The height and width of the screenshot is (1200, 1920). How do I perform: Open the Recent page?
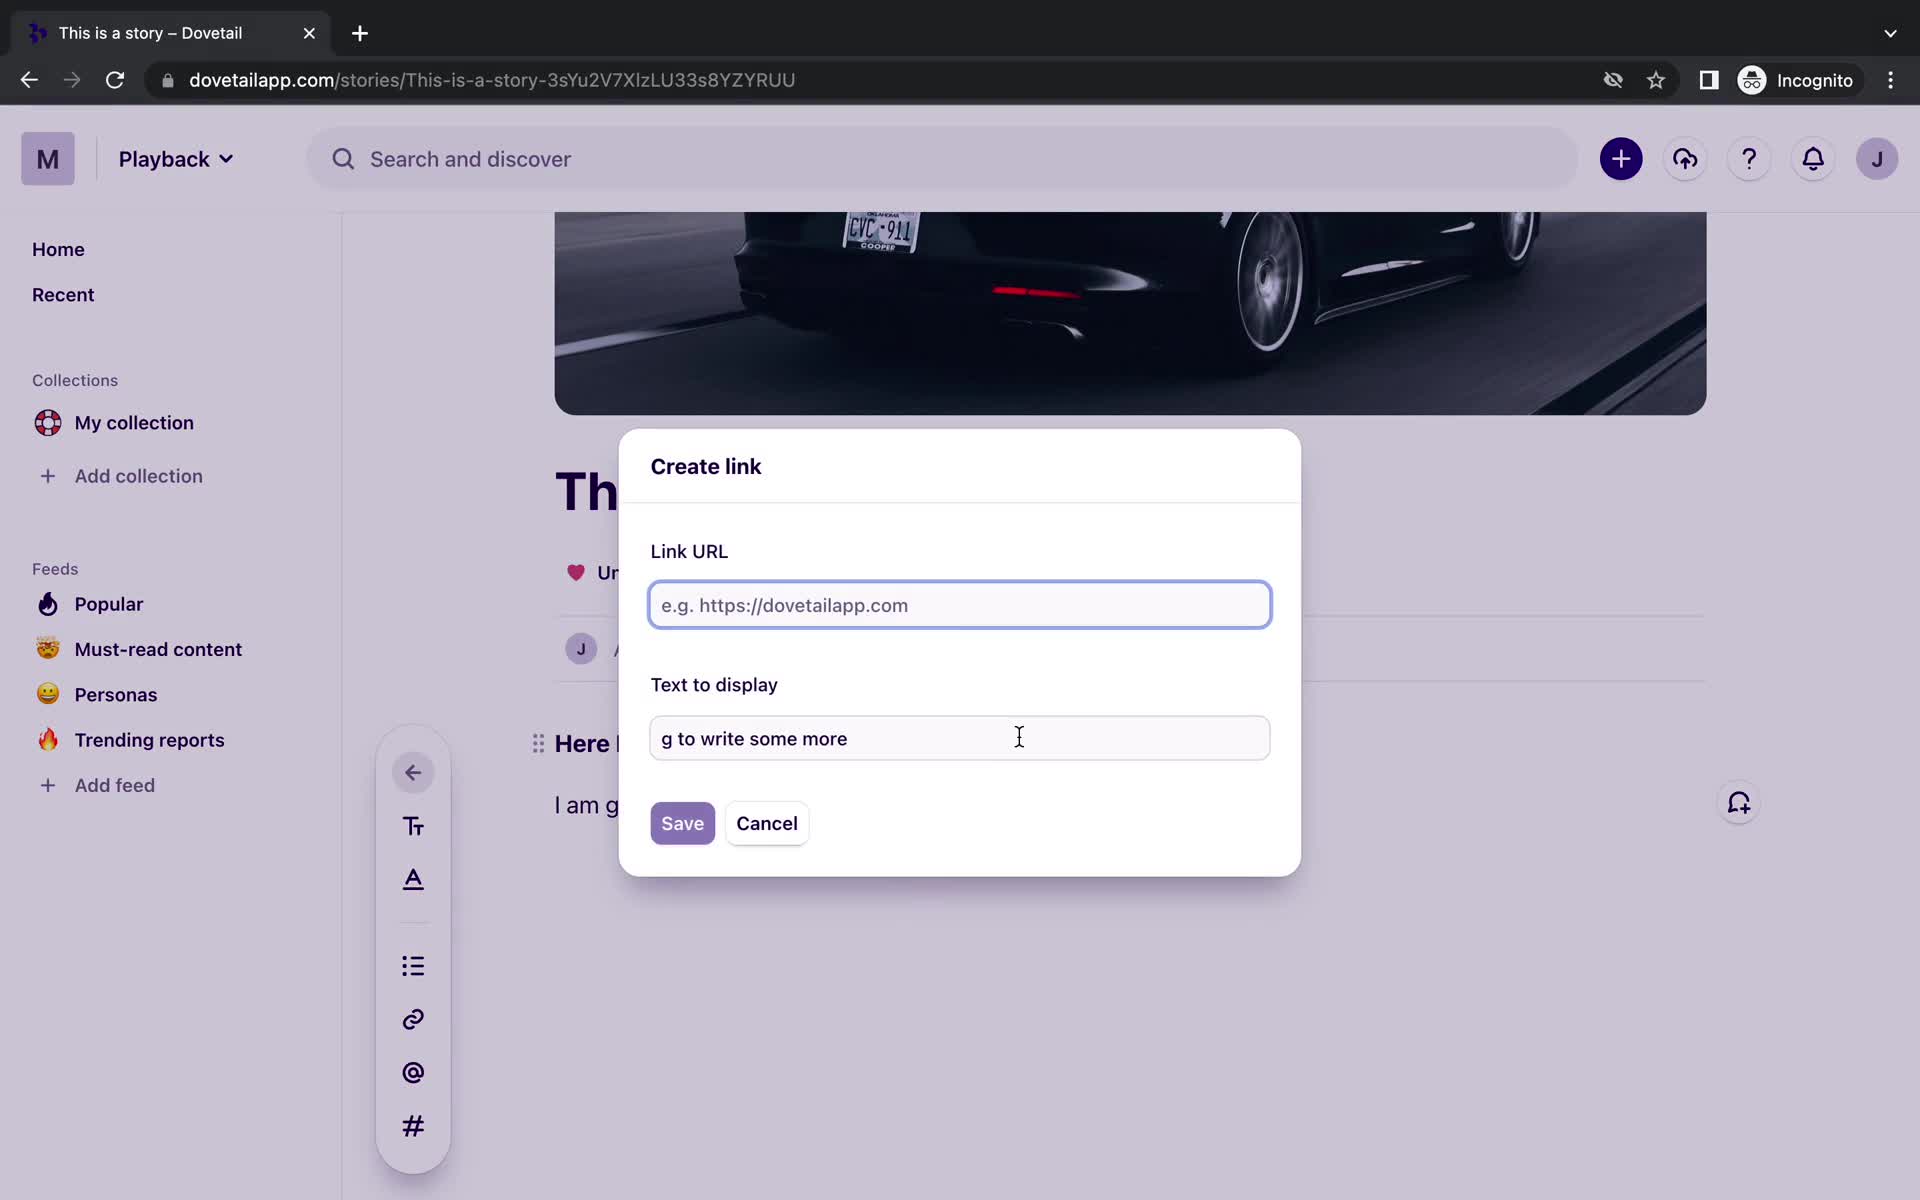tap(63, 295)
